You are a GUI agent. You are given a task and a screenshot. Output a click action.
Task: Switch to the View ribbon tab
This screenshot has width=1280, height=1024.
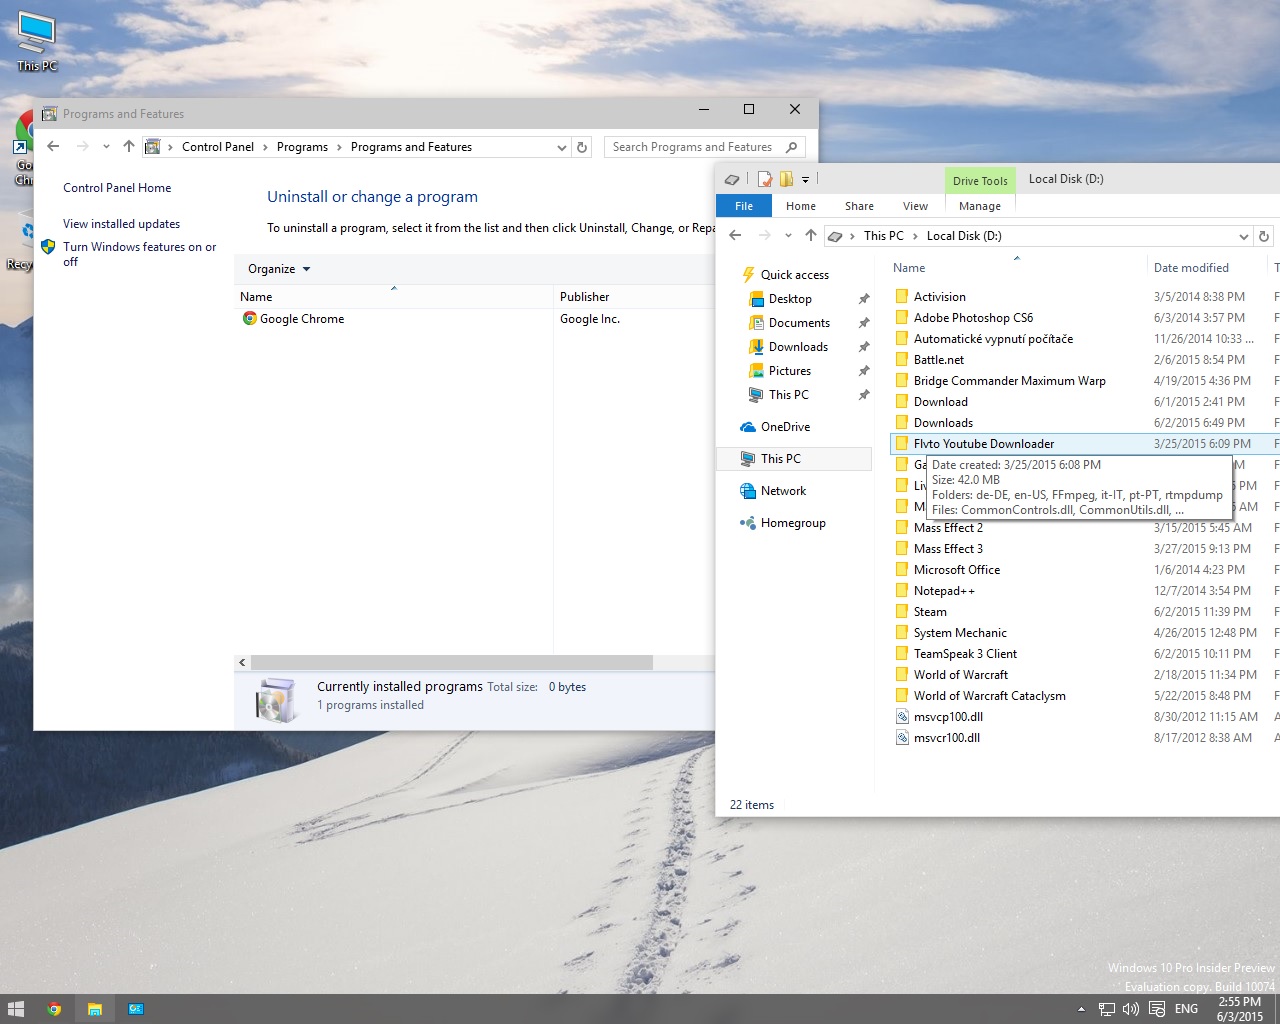(915, 206)
